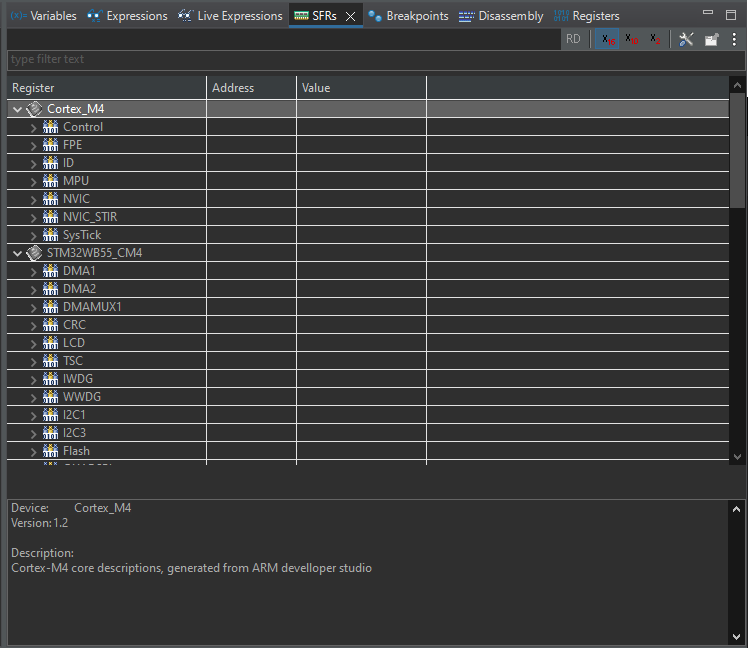Image resolution: width=748 pixels, height=648 pixels.
Task: Expand the DMAMUX1 peripheral
Action: coord(33,308)
